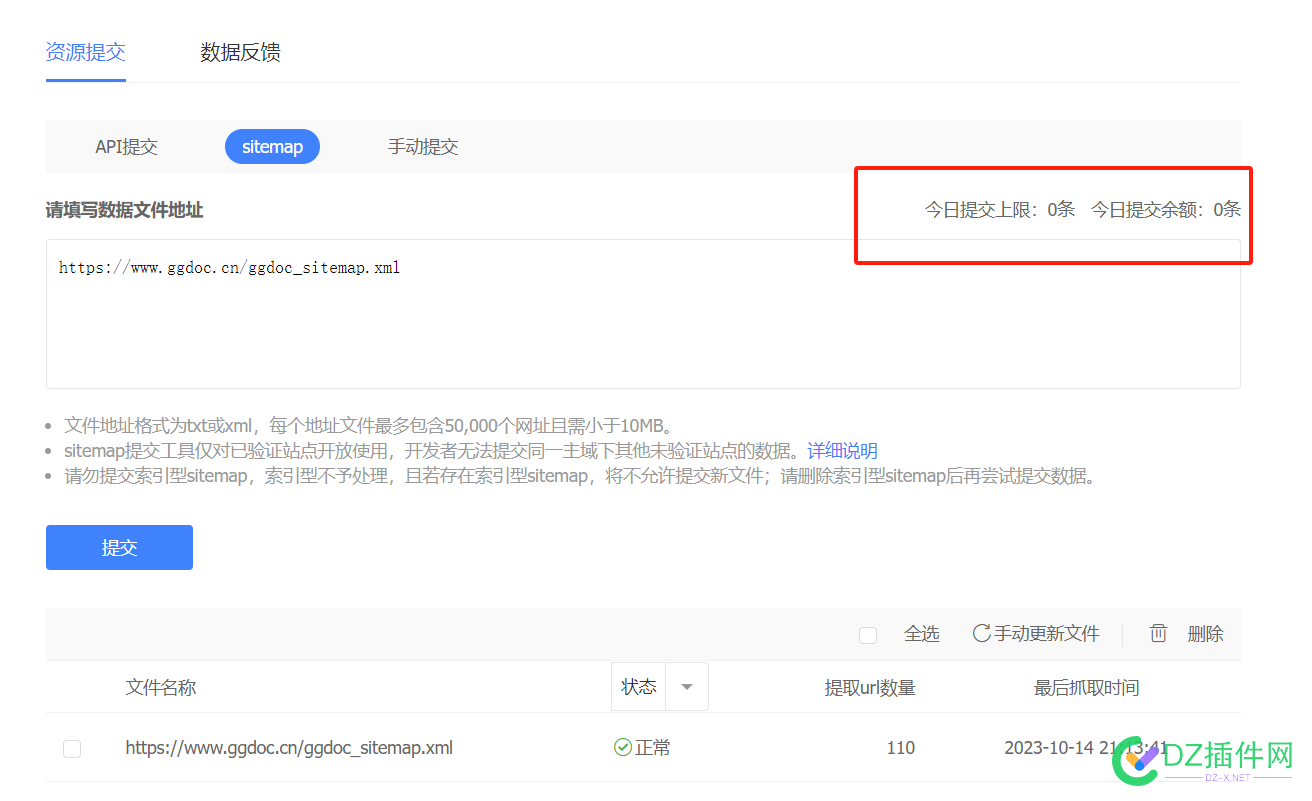Click the ggdoc_sitemap.xml file name in table
This screenshot has height=801, width=1312.
click(289, 747)
